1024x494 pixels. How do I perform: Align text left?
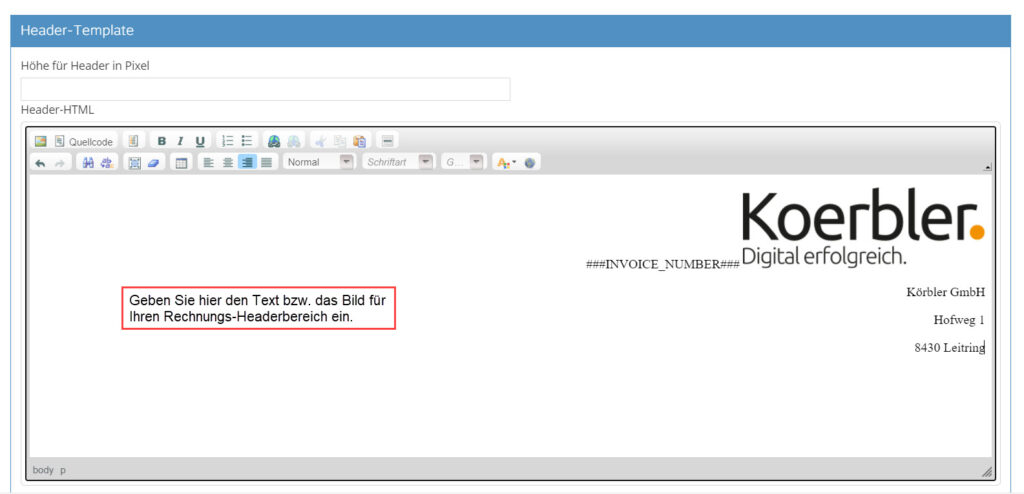pos(209,163)
